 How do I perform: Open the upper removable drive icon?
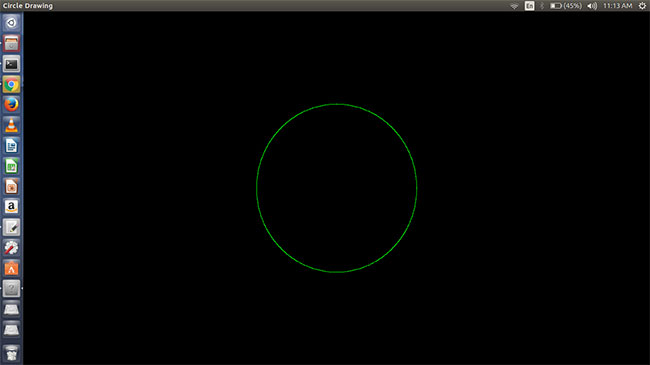[x=11, y=309]
